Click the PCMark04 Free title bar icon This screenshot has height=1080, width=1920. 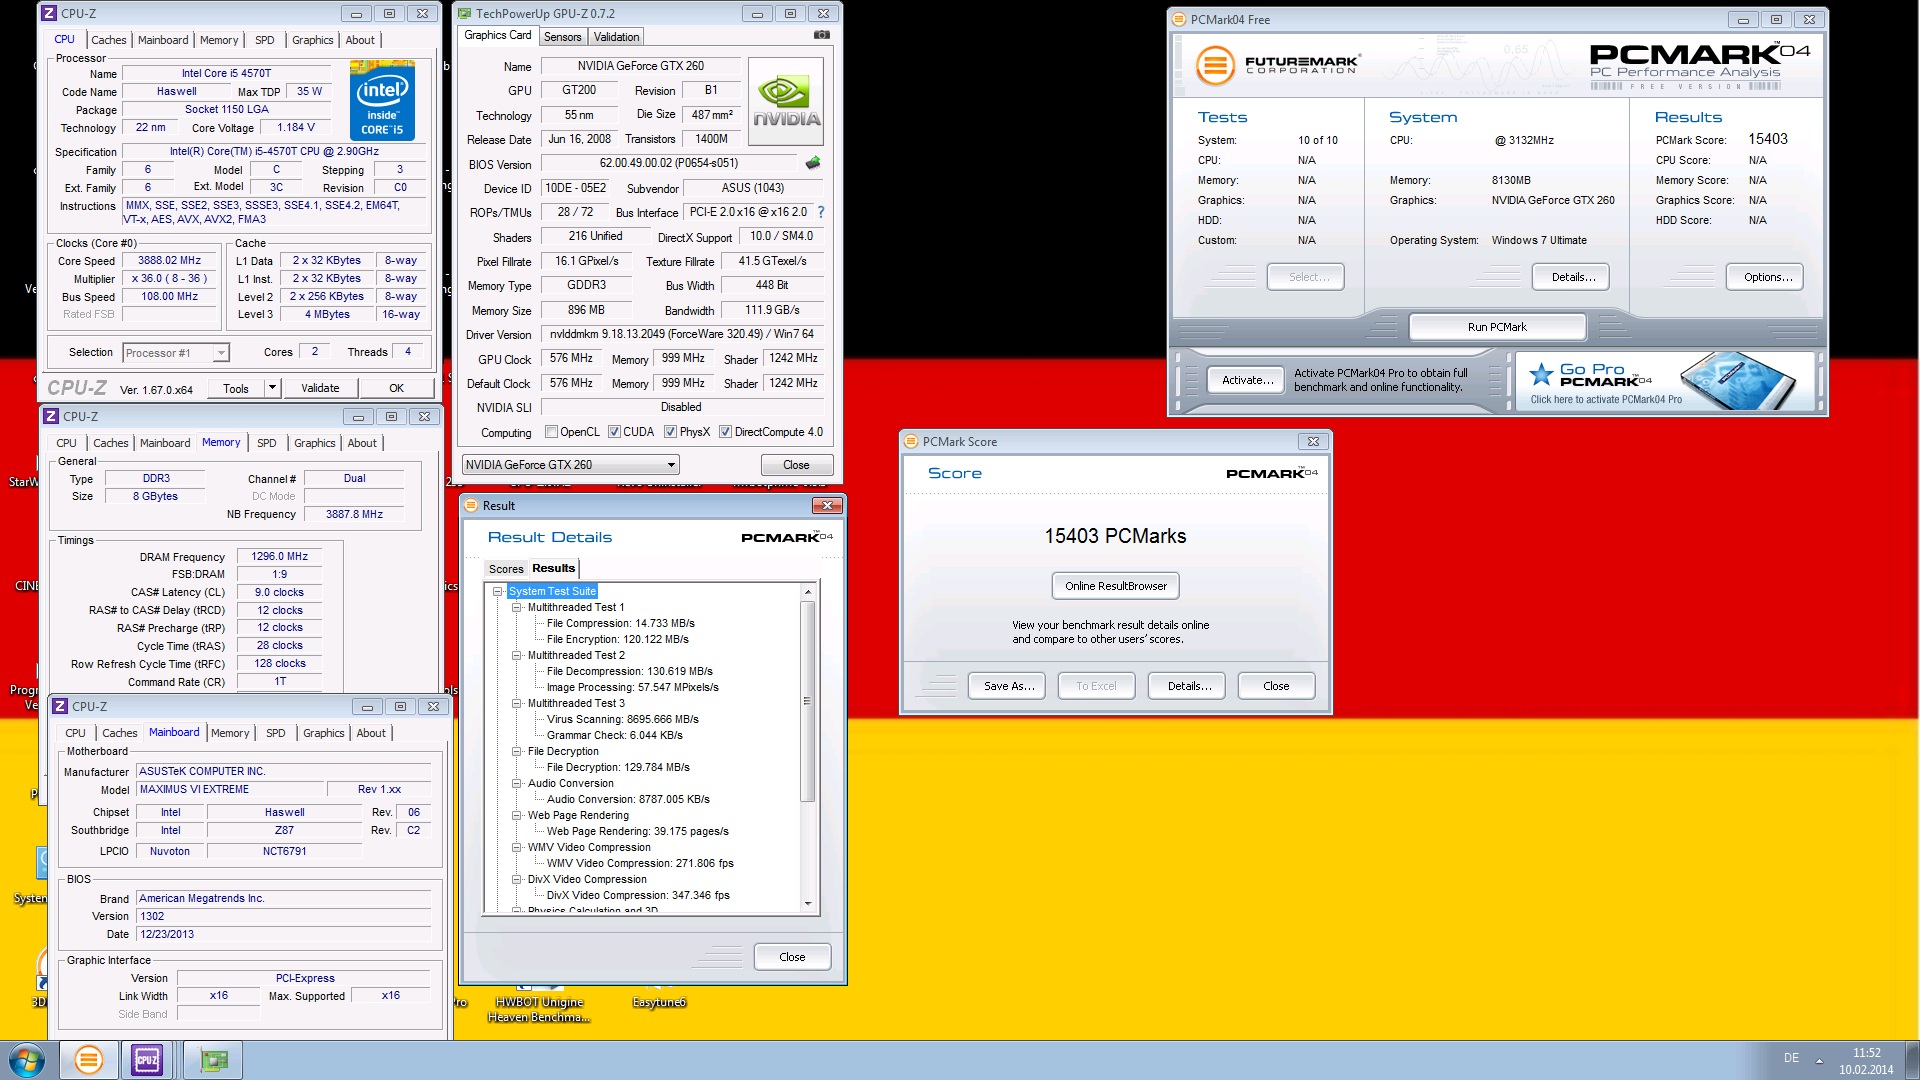point(1179,20)
